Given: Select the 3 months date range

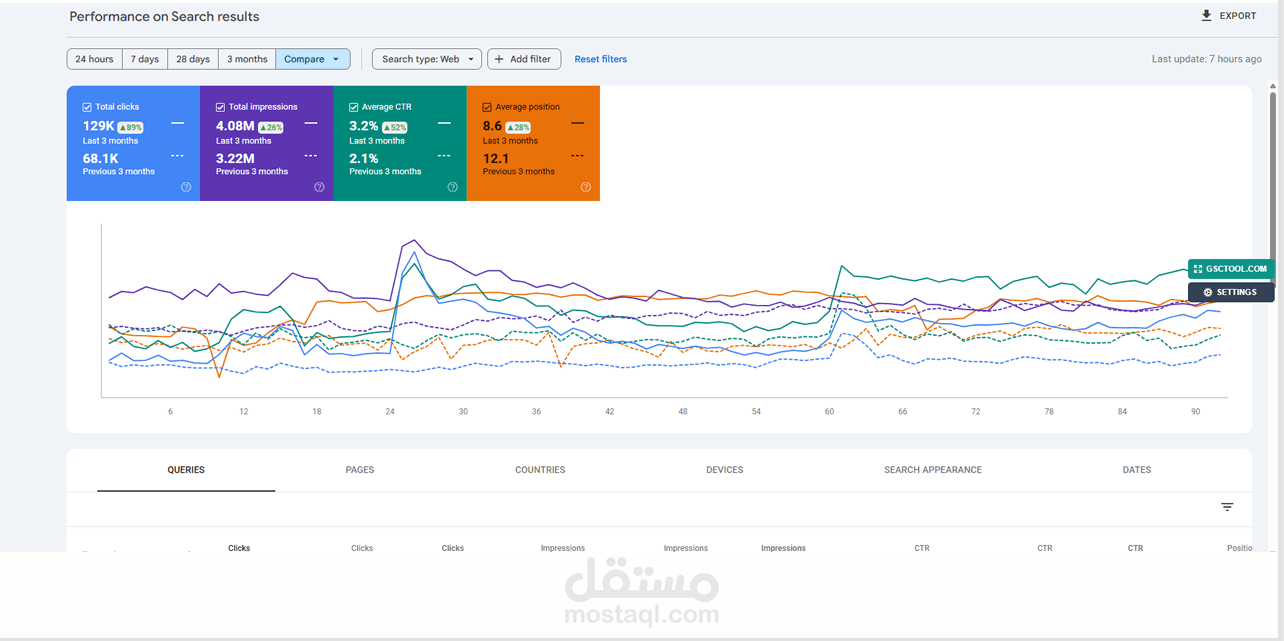Looking at the screenshot, I should pos(247,59).
